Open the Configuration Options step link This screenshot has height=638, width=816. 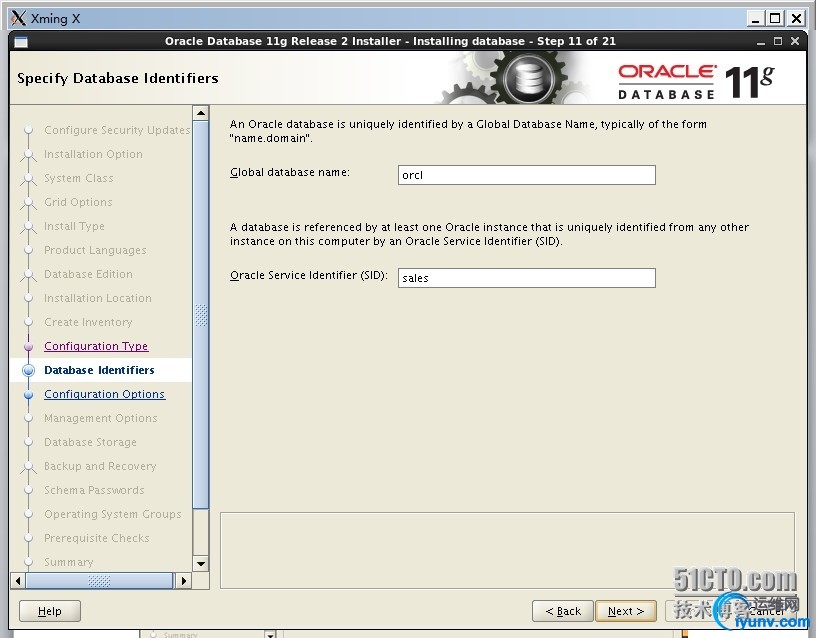pyautogui.click(x=105, y=394)
